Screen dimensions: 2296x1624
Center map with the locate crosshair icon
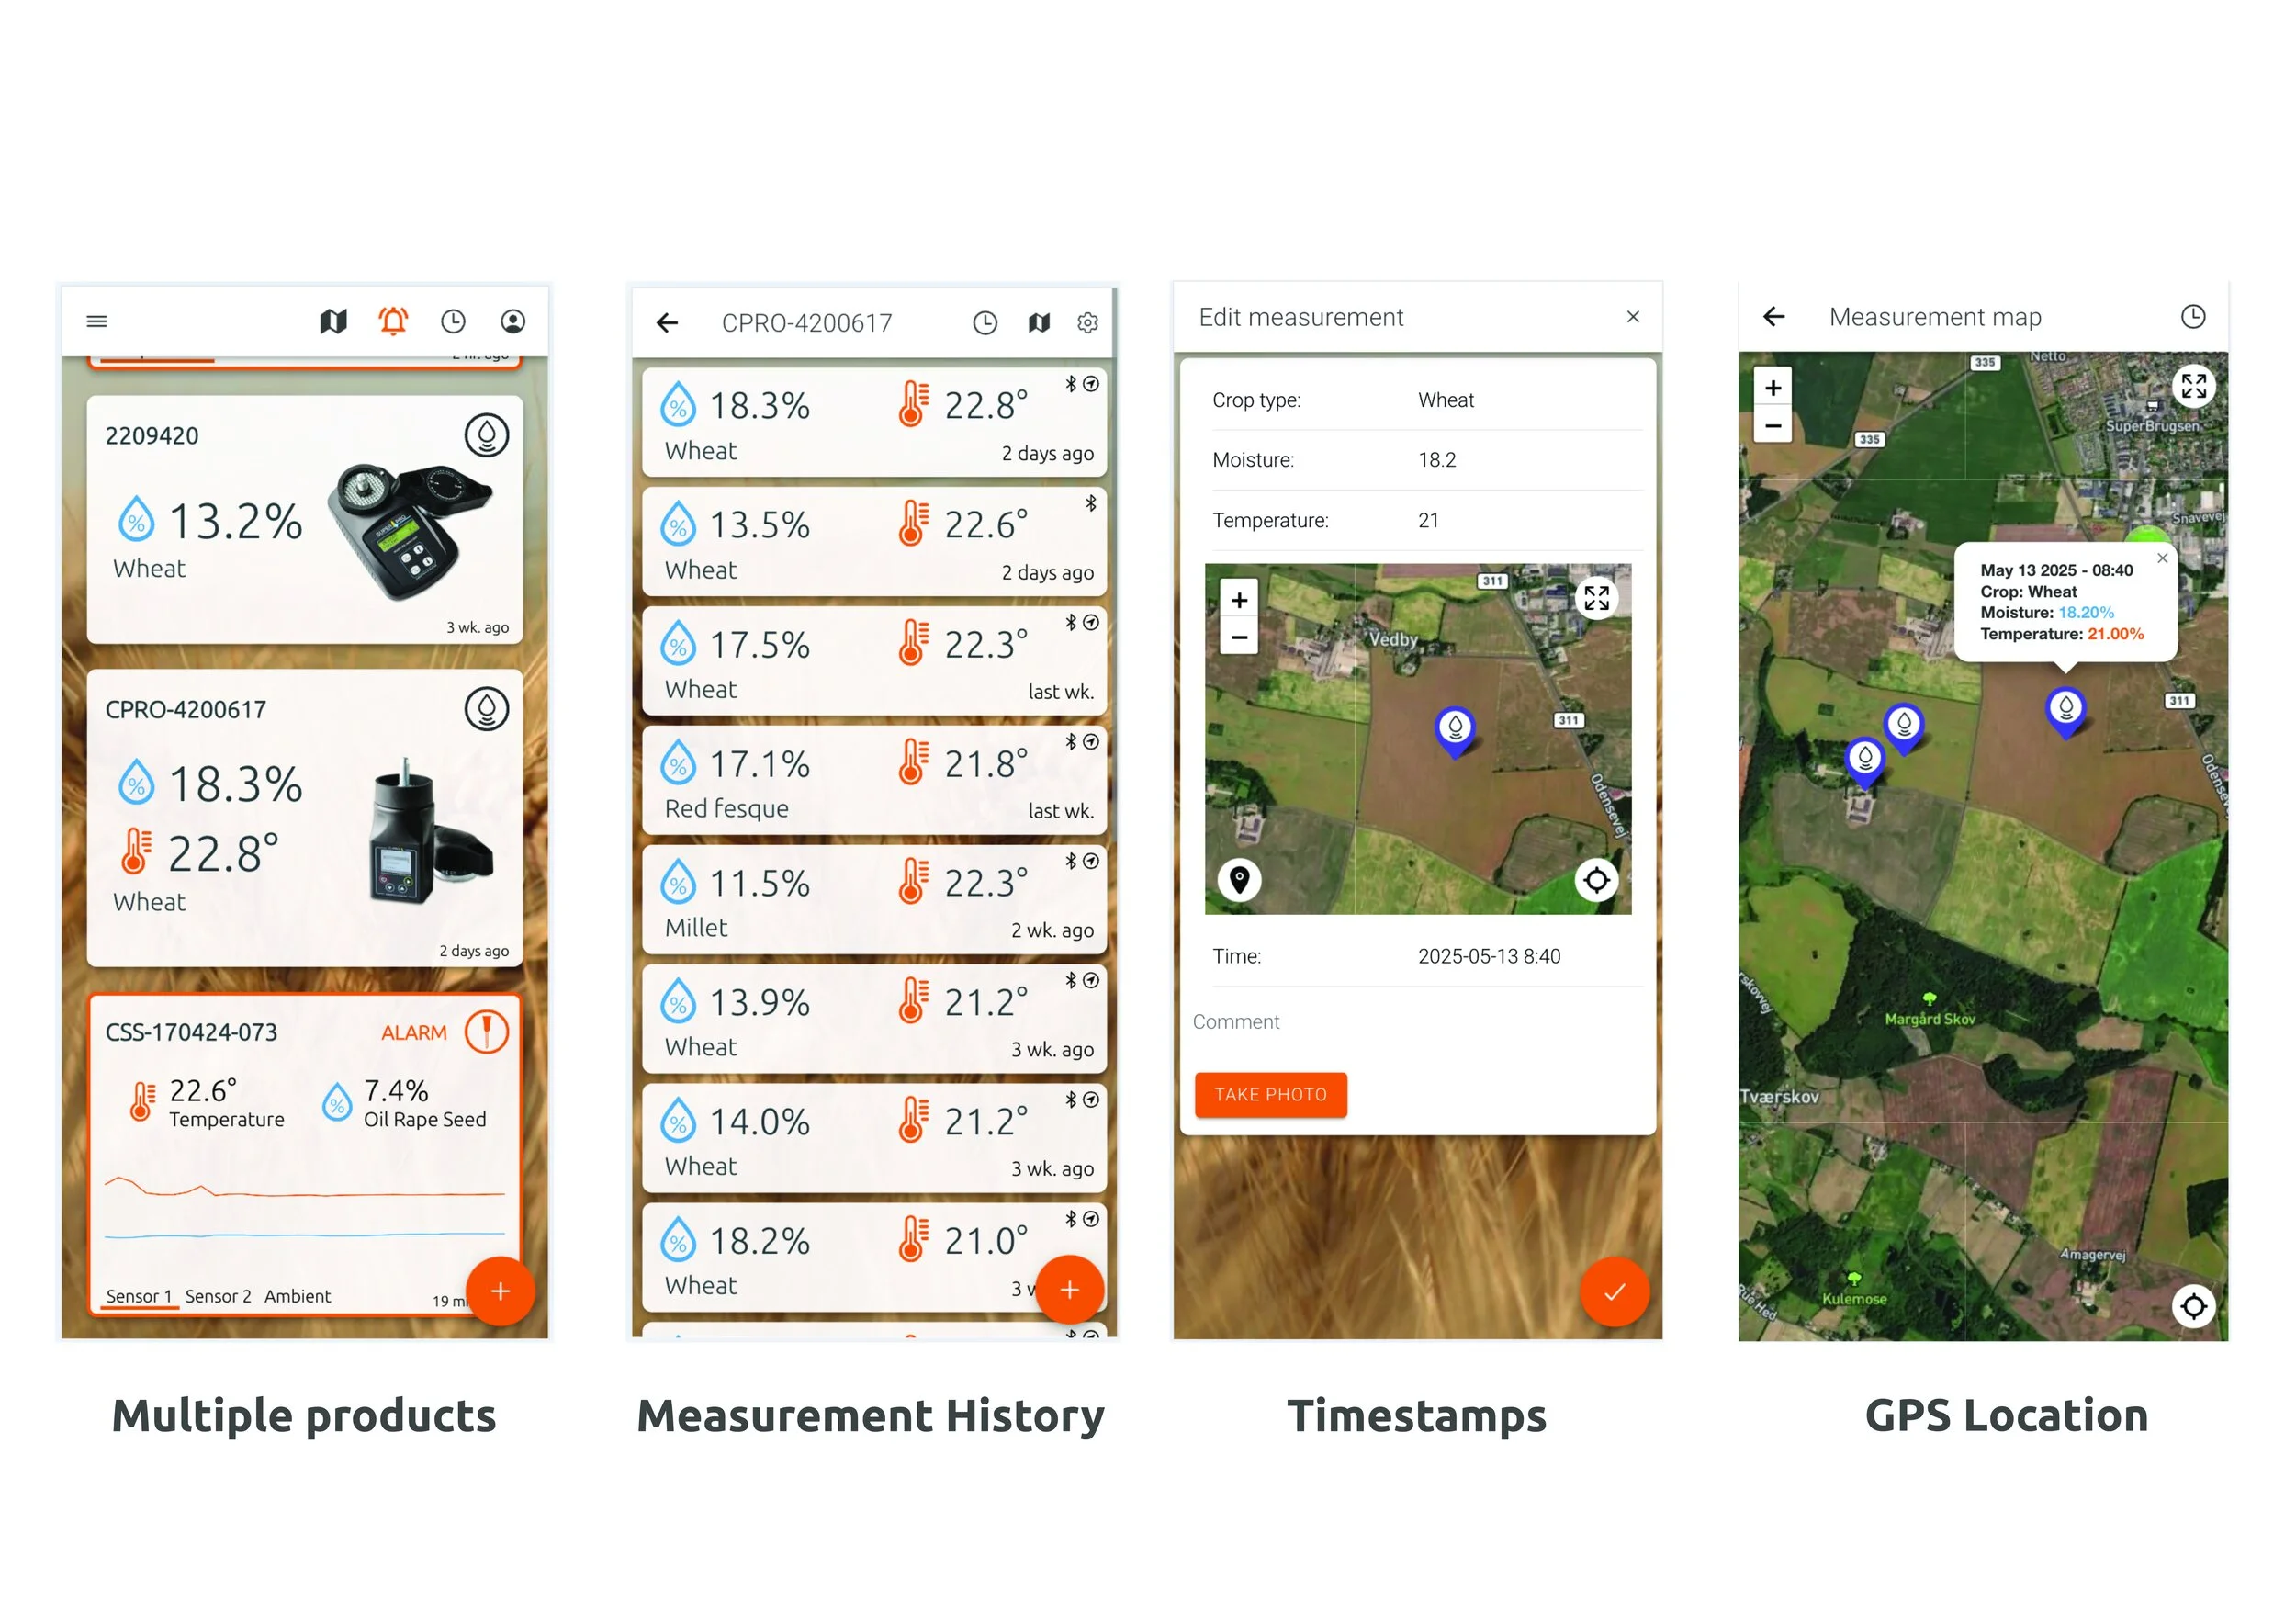click(x=2192, y=1306)
